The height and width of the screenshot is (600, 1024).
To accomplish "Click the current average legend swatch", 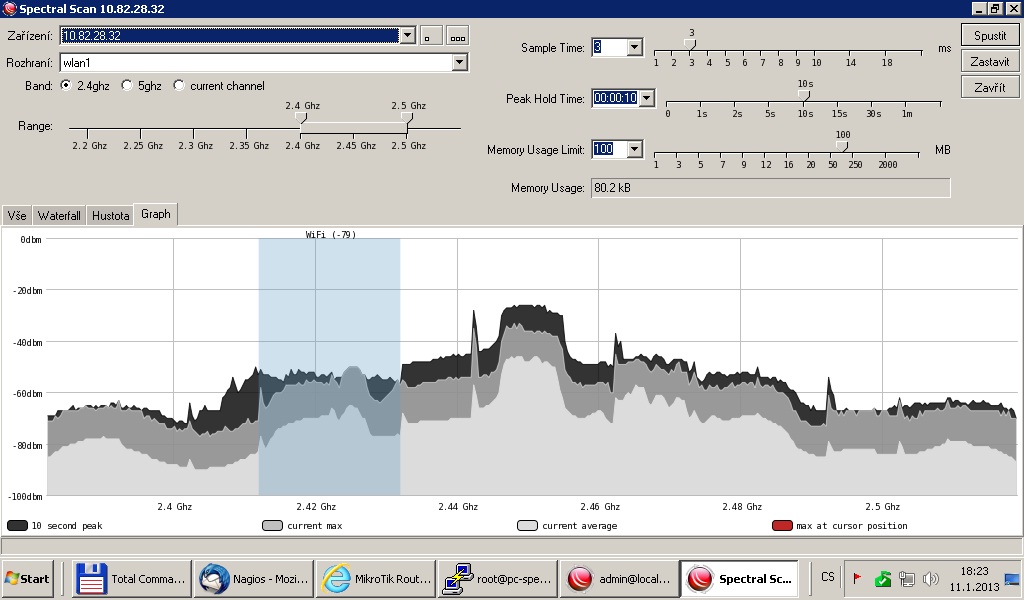I will [527, 526].
